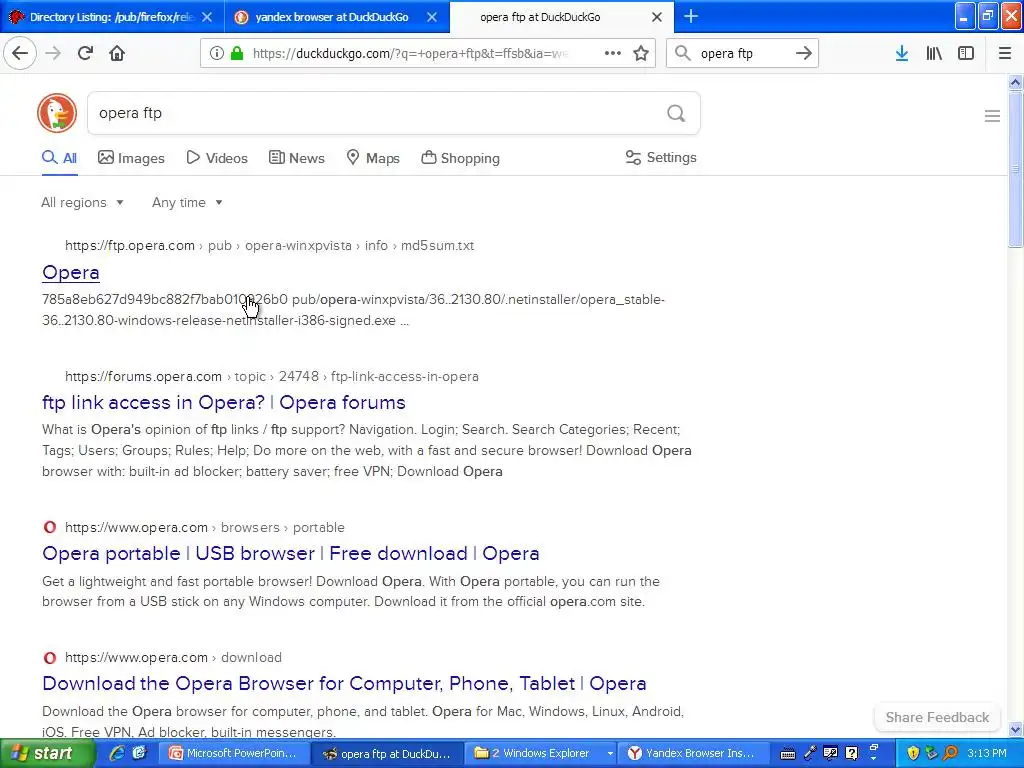Close the yandex browser DuckDuckGo tab
This screenshot has height=768, width=1024.
pos(432,17)
